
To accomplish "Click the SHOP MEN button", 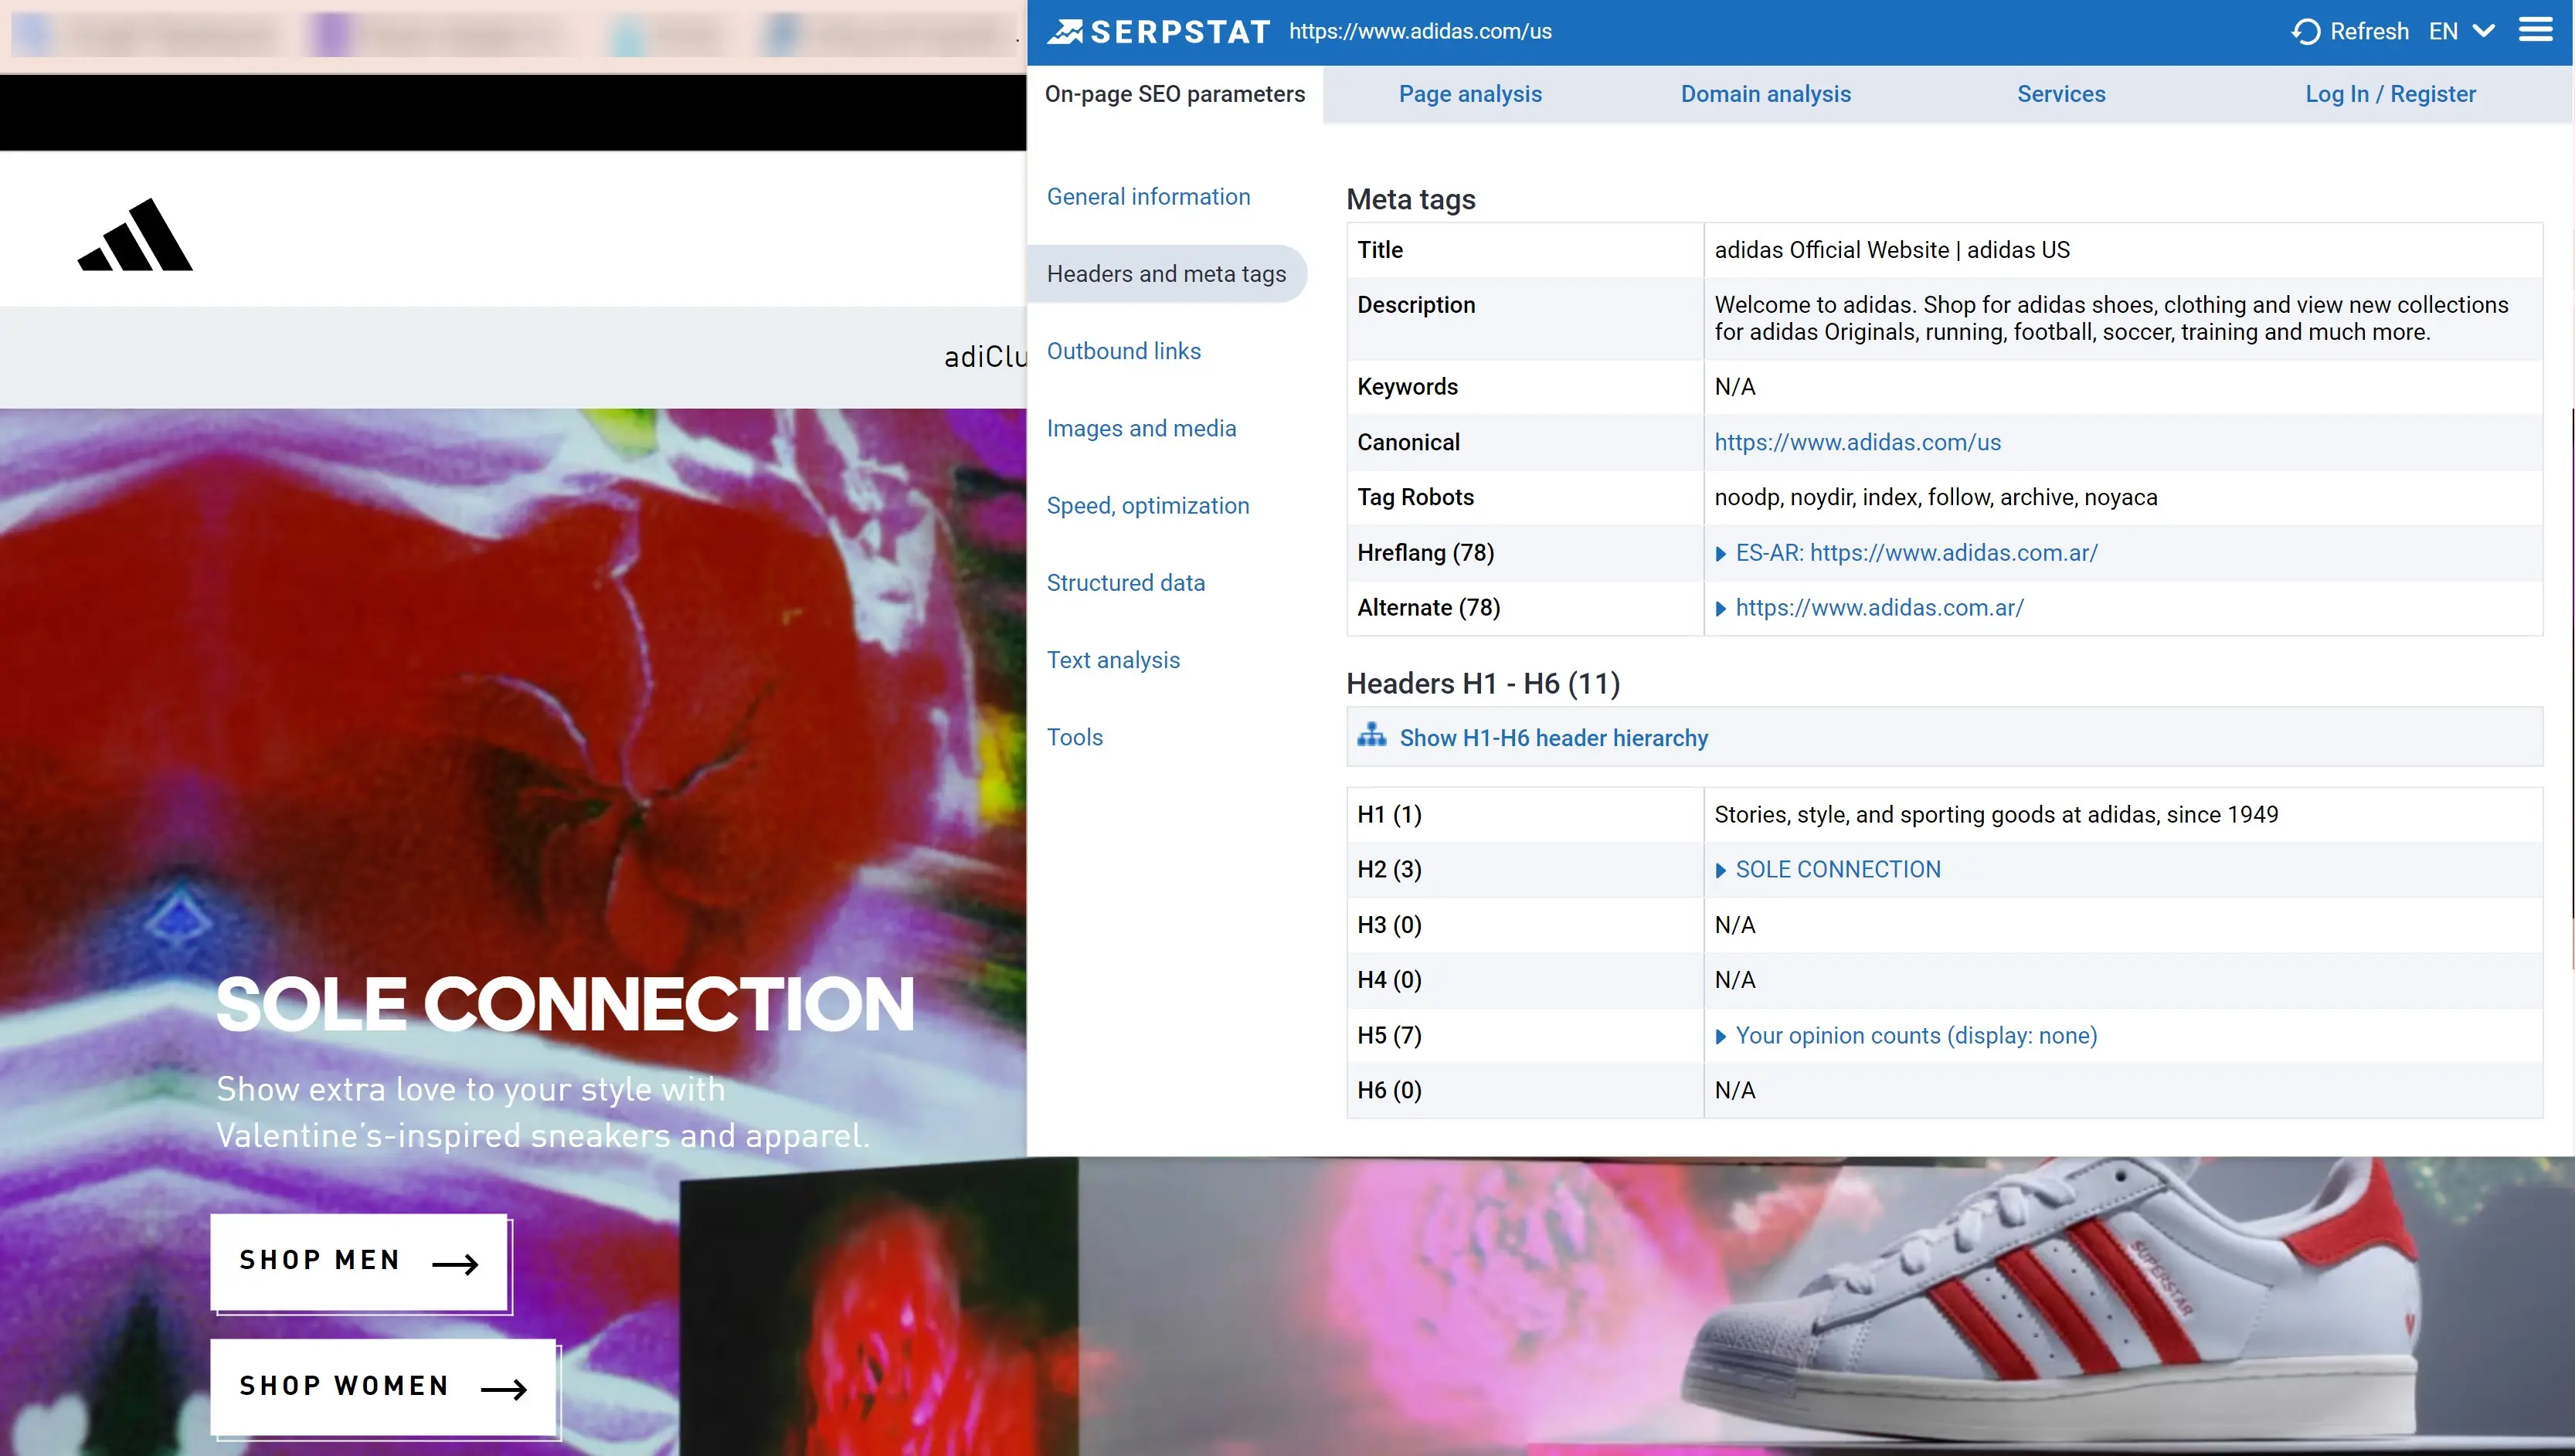I will click(359, 1261).
